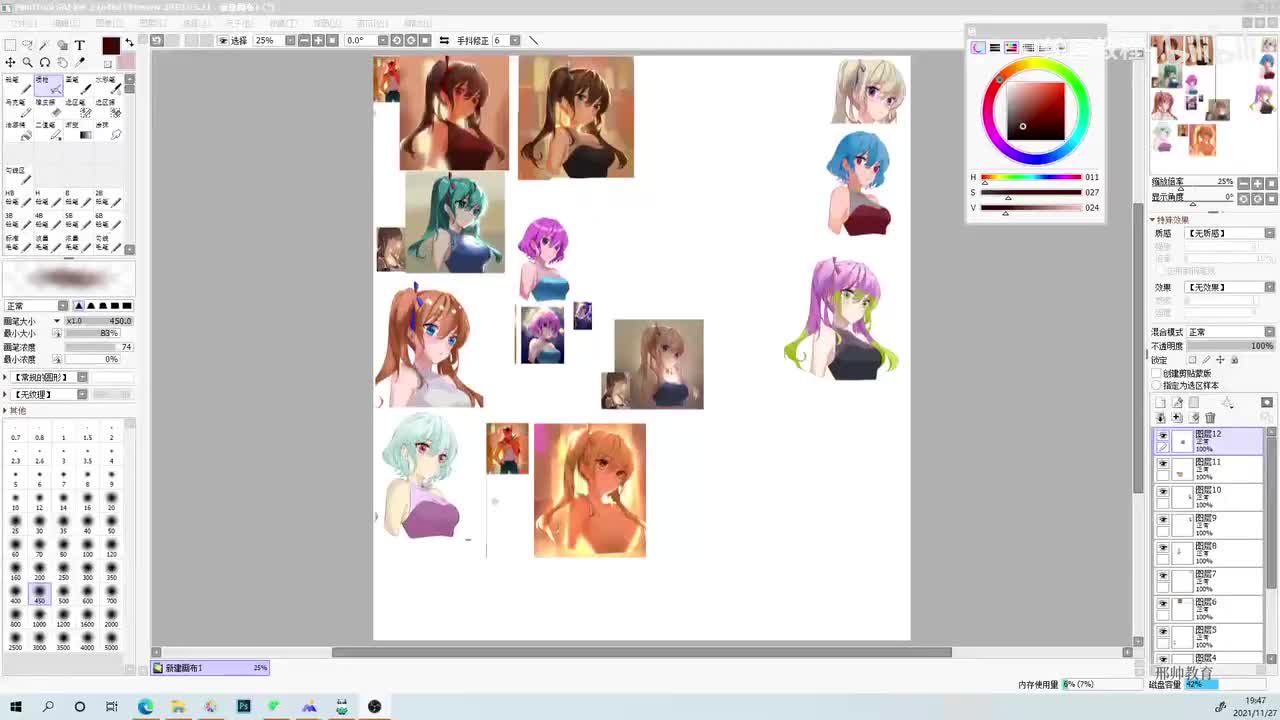Choose the 橡皮擦 eraser tool
This screenshot has height=720, width=1280.
pos(49,108)
